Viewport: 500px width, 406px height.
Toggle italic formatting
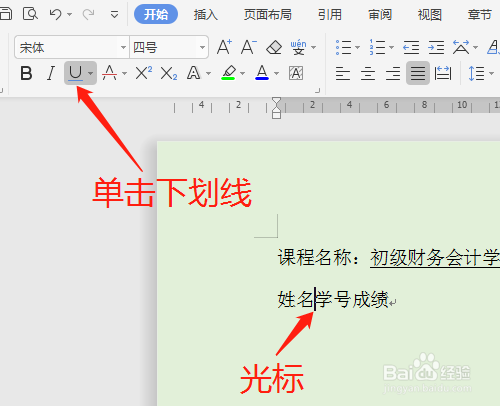(x=51, y=73)
